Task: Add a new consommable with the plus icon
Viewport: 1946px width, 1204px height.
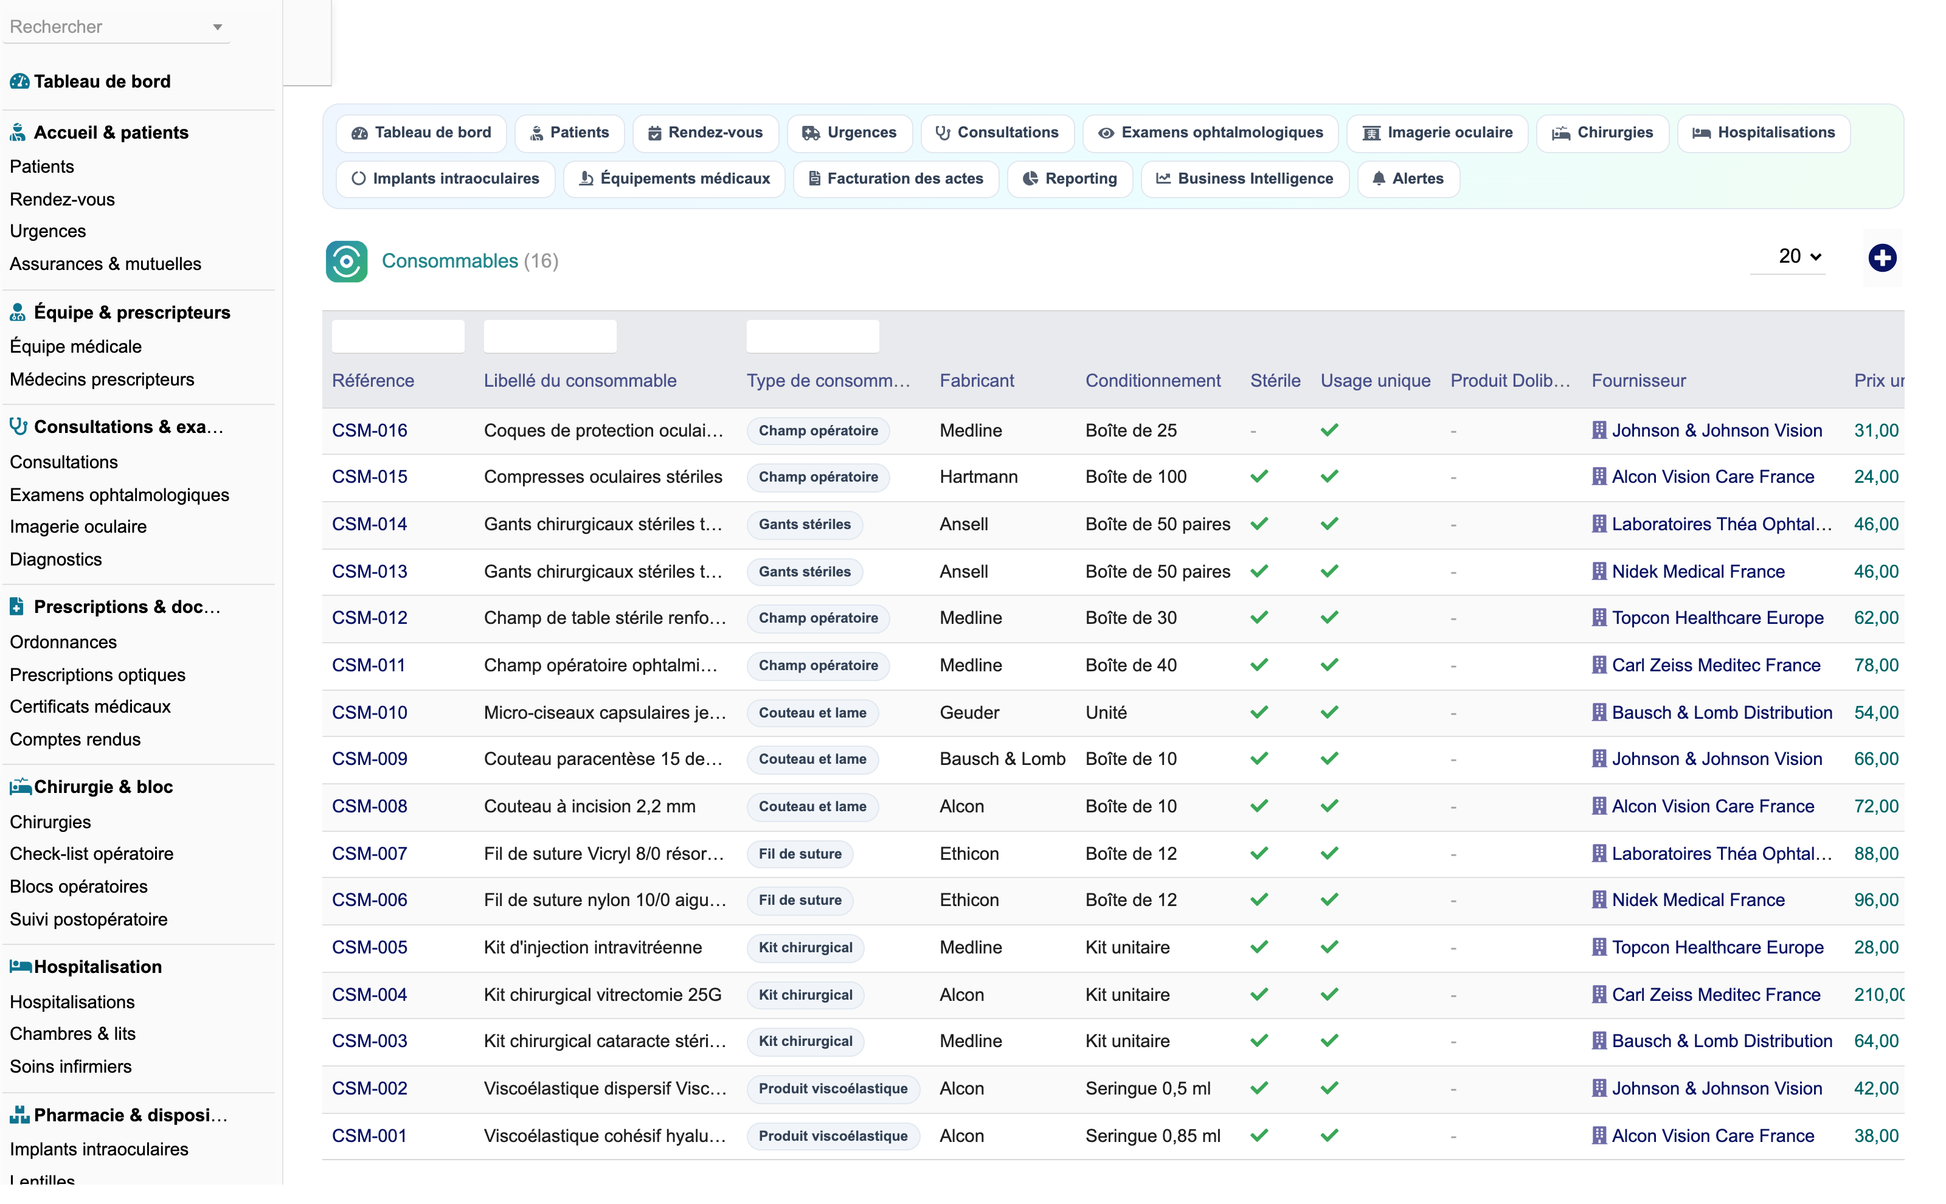Action: pos(1882,257)
